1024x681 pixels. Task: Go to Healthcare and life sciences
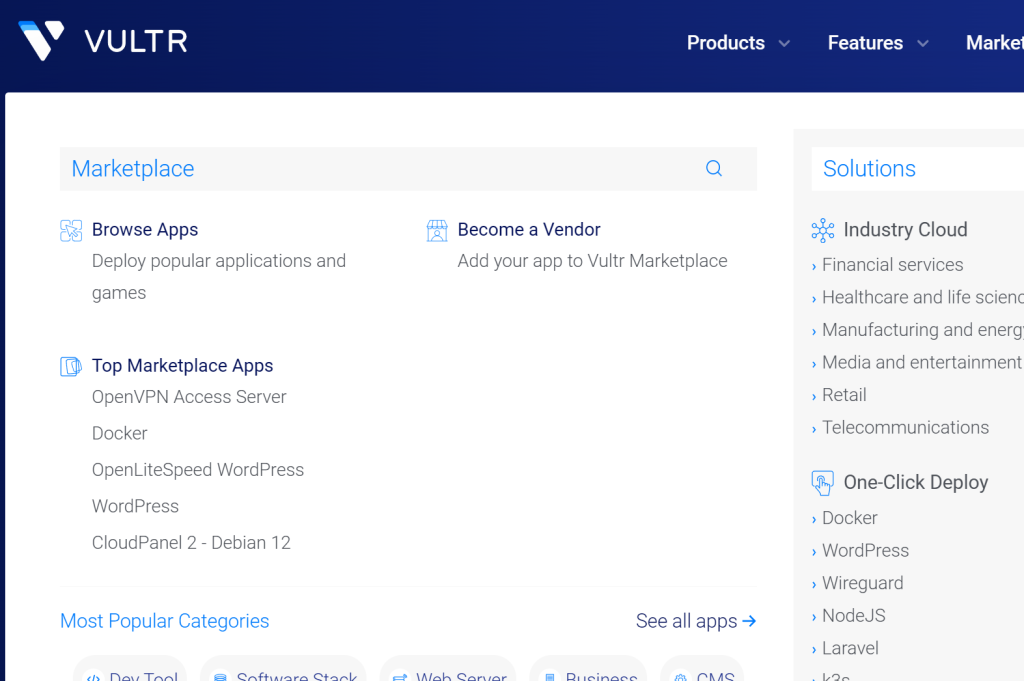tap(923, 298)
